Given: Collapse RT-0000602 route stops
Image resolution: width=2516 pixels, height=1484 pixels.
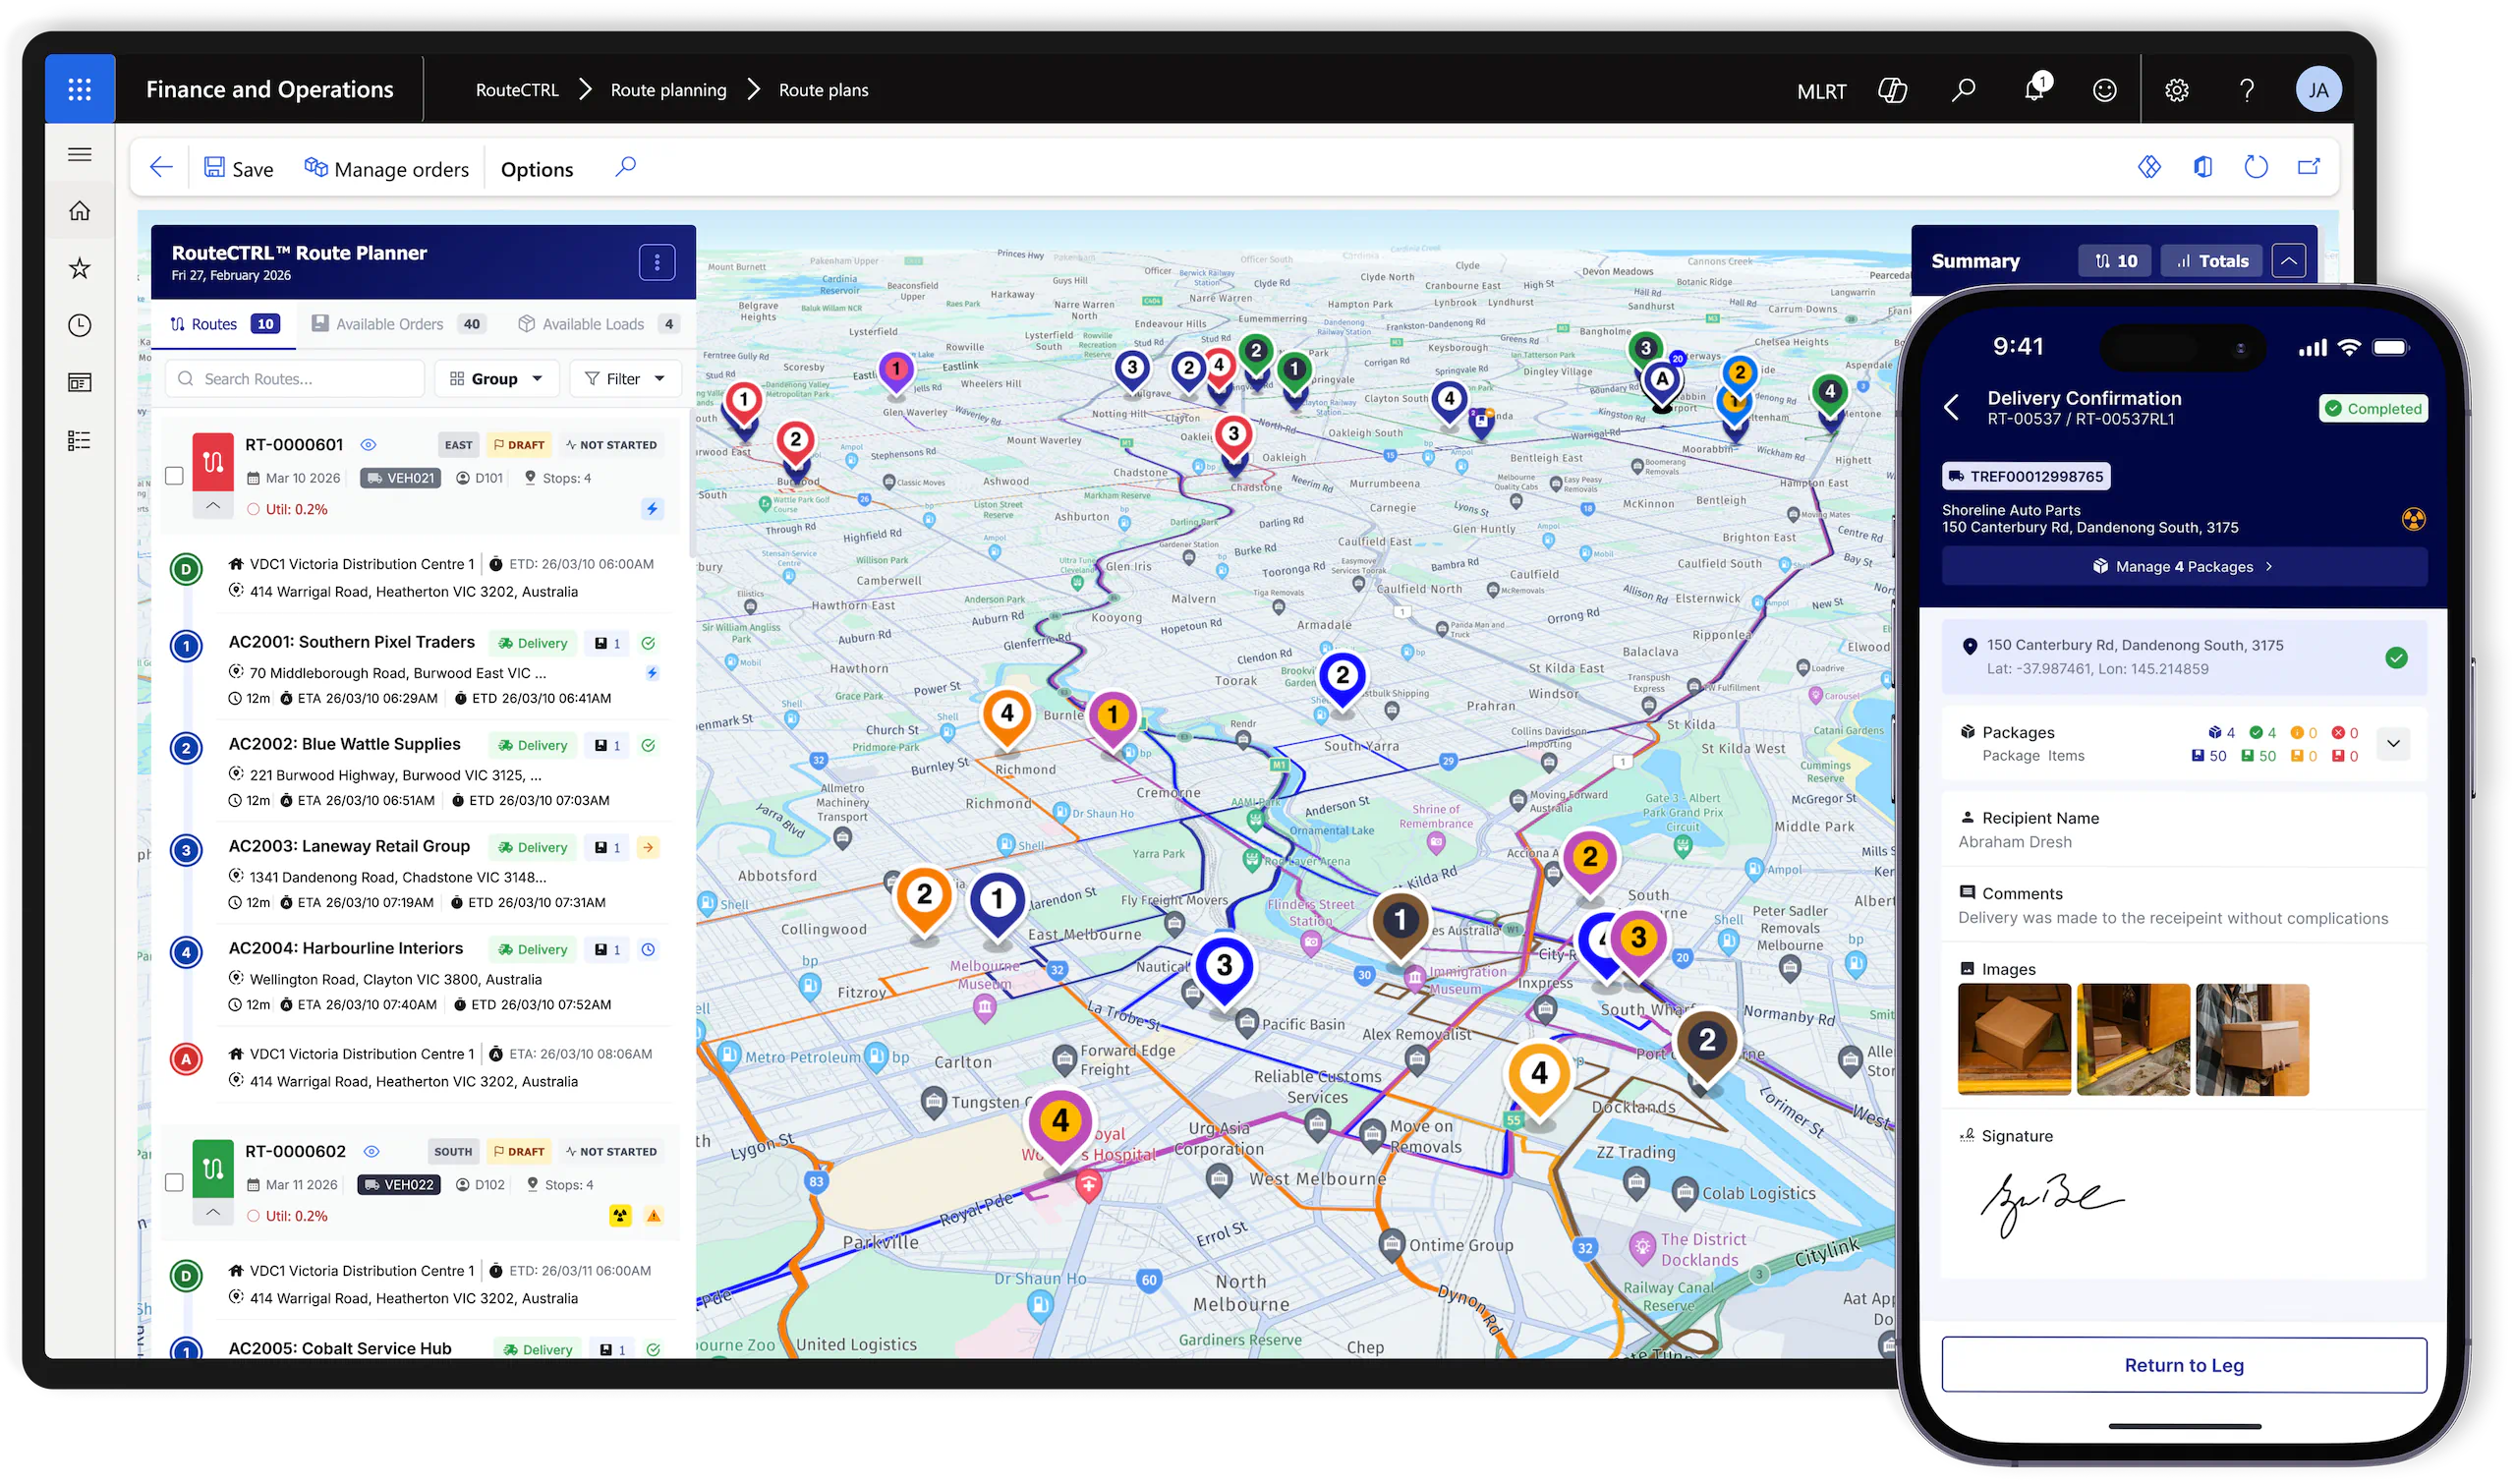Looking at the screenshot, I should pyautogui.click(x=213, y=1213).
